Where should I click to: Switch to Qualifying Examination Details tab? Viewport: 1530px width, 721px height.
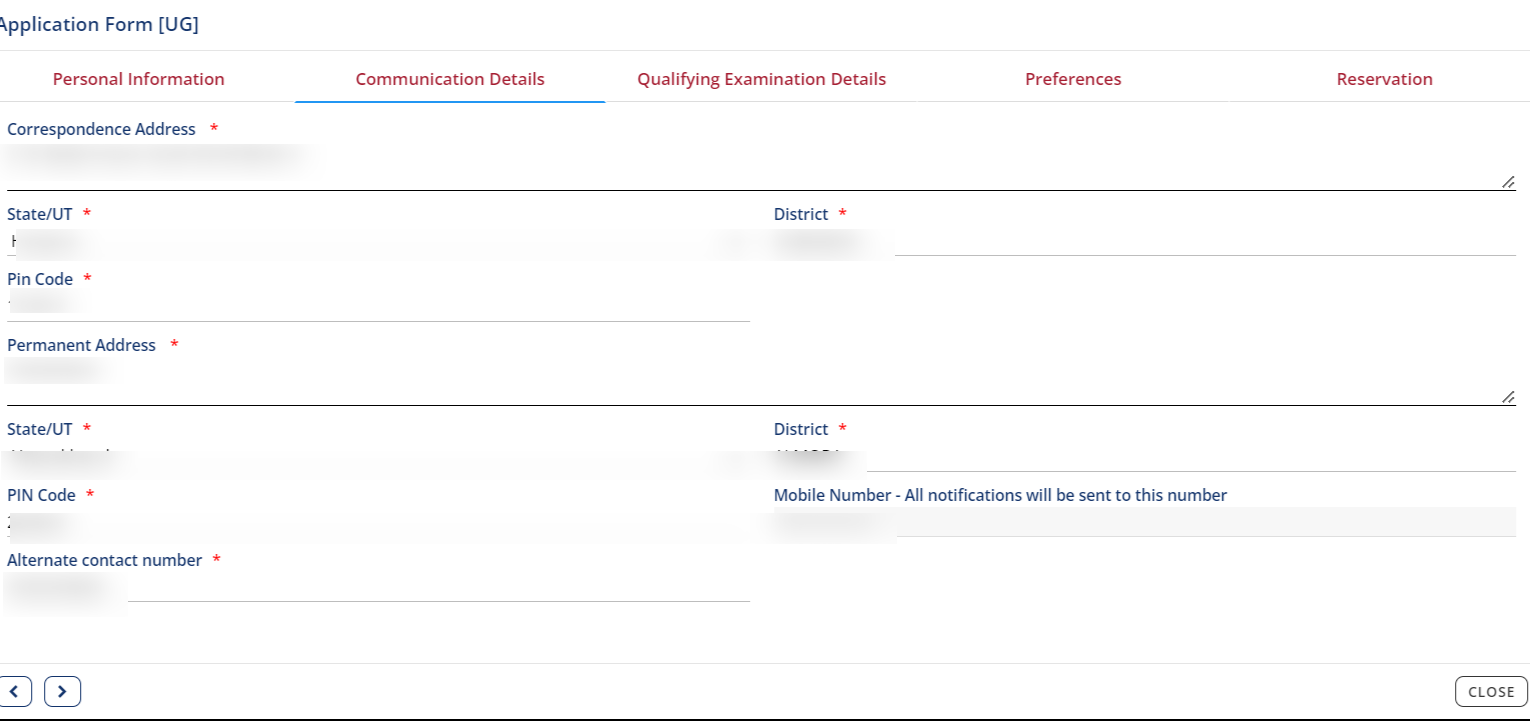point(761,79)
